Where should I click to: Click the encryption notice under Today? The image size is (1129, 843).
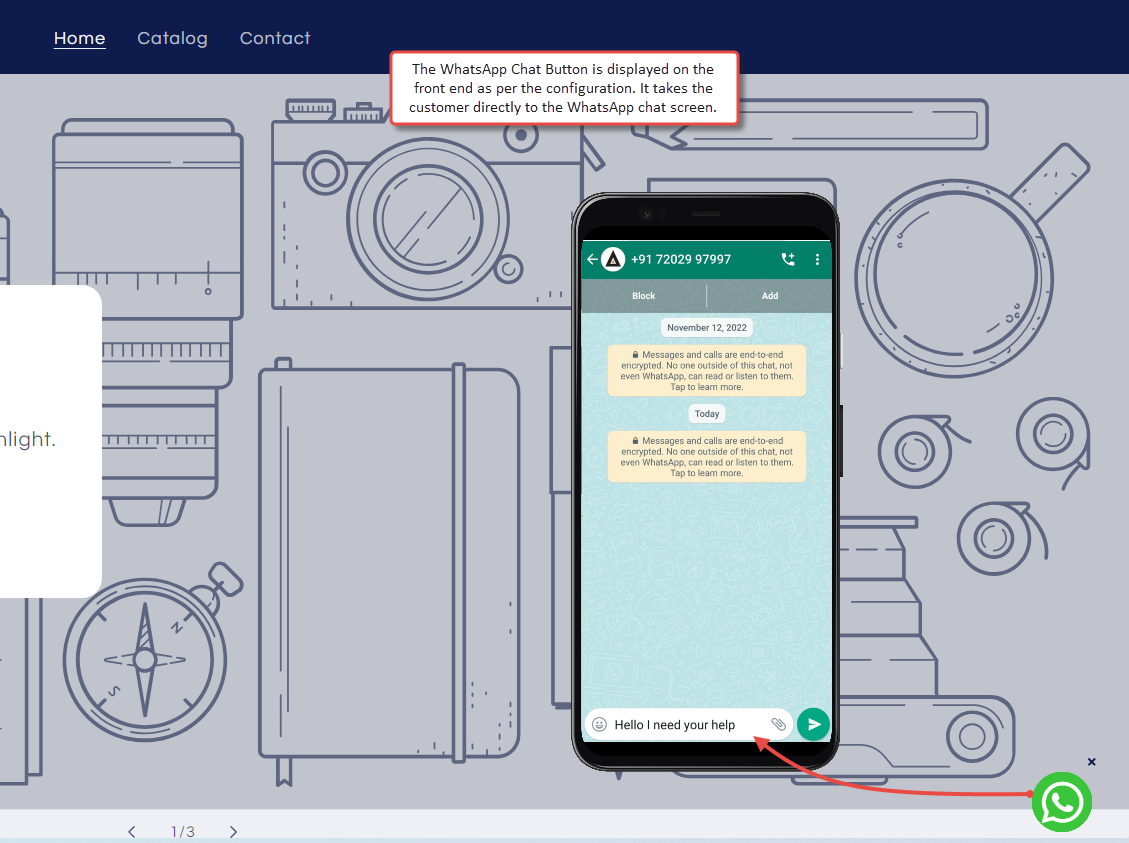click(x=707, y=457)
